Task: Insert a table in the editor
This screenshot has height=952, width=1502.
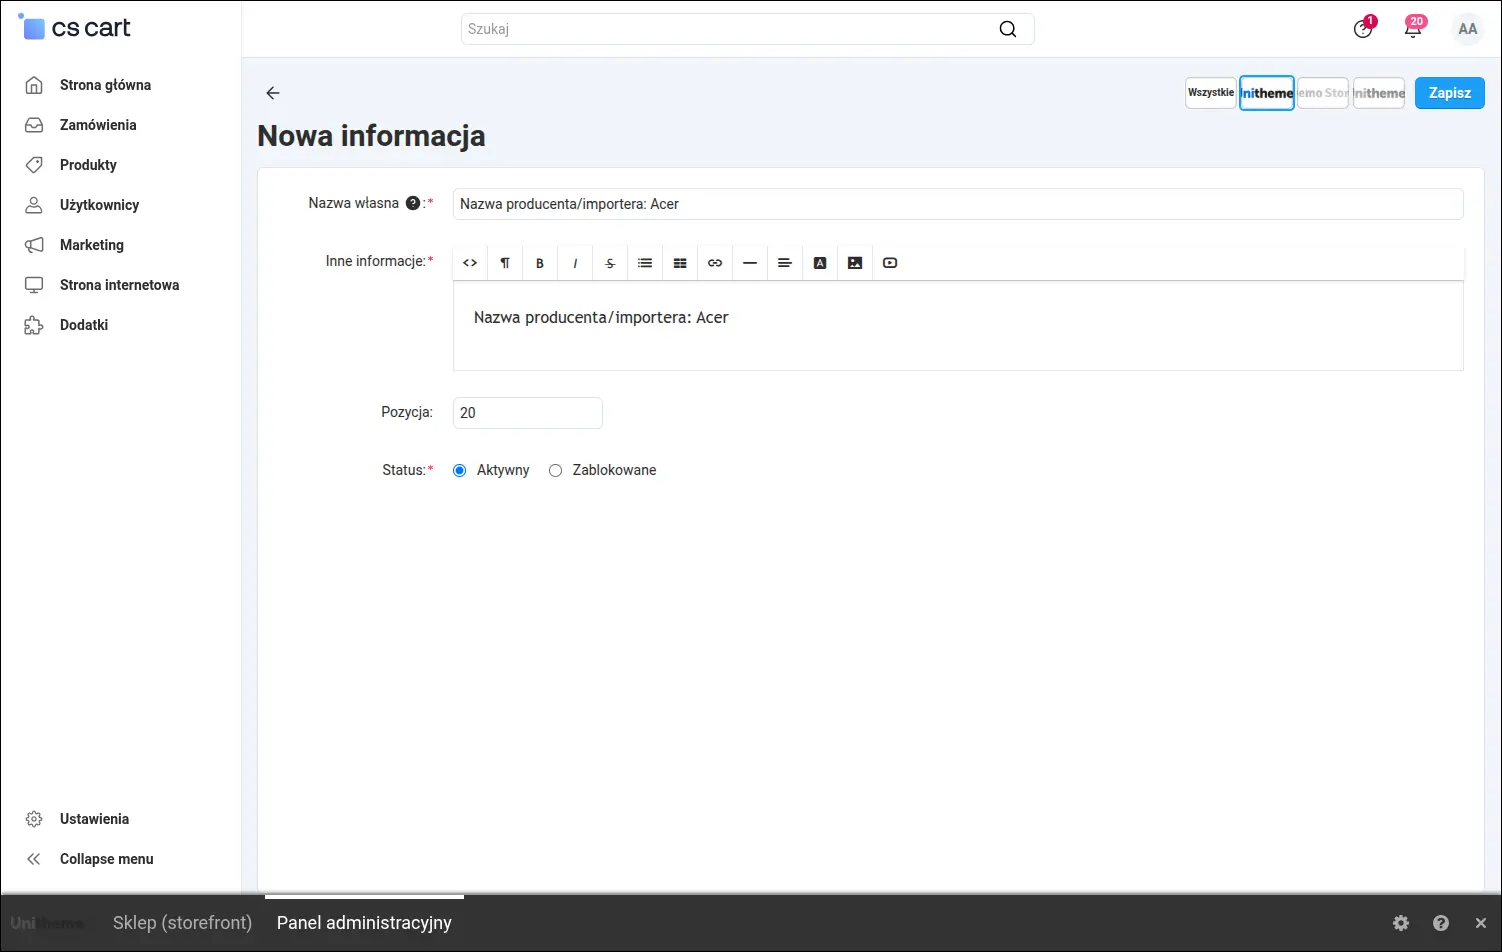Action: 680,263
